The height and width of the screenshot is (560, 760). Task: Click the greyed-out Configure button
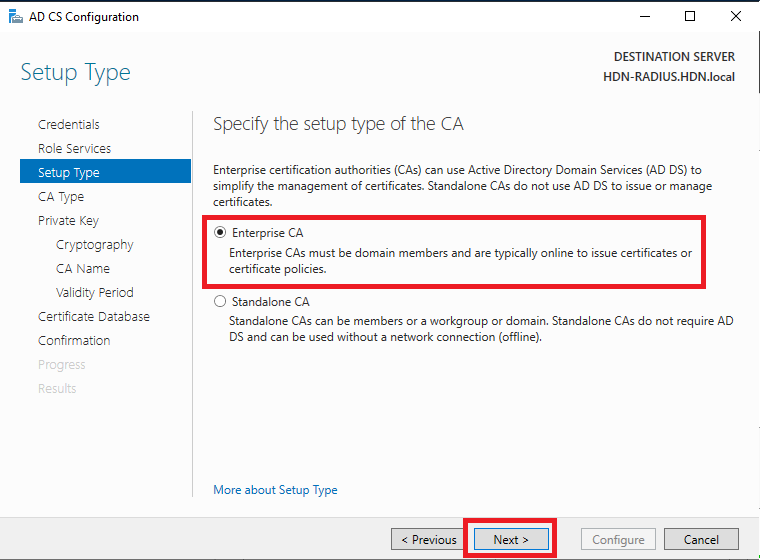(x=618, y=539)
